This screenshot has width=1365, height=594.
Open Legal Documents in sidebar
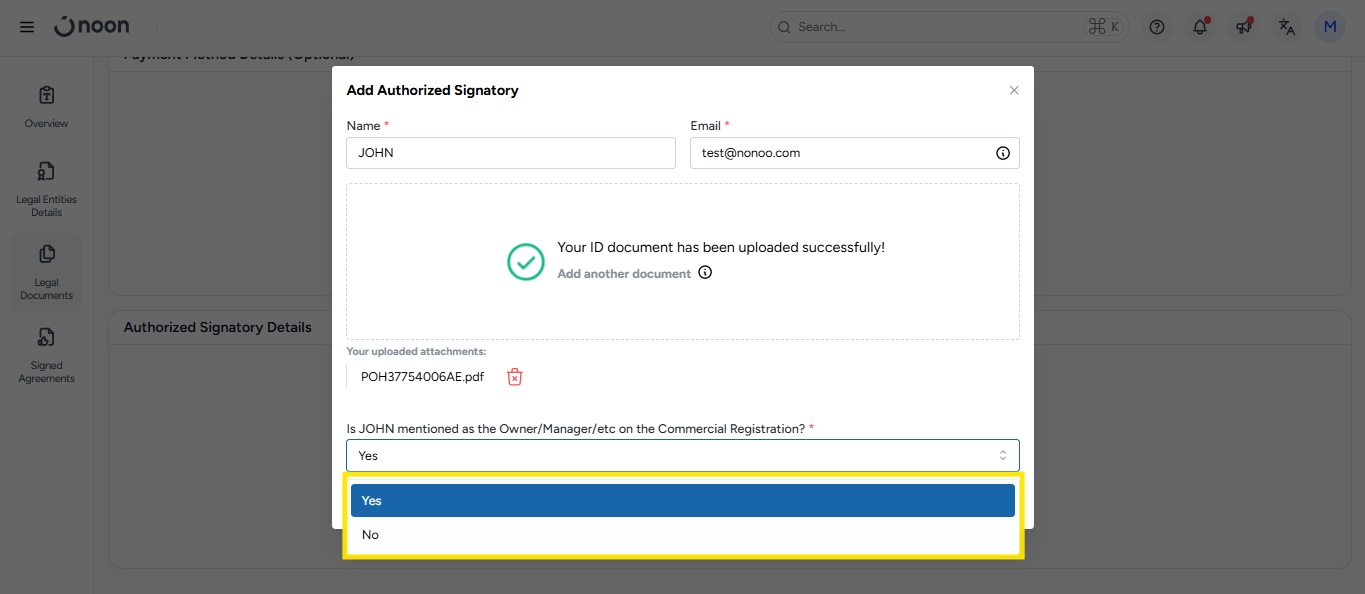[46, 271]
